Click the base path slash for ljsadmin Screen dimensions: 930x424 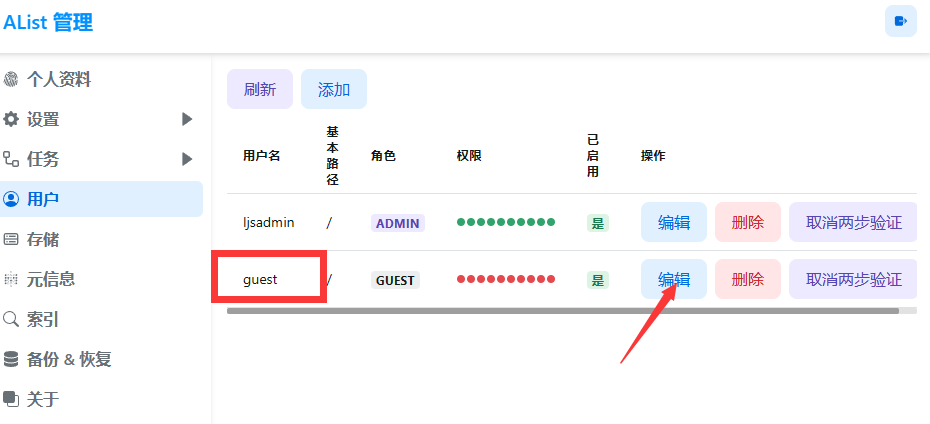click(329, 223)
